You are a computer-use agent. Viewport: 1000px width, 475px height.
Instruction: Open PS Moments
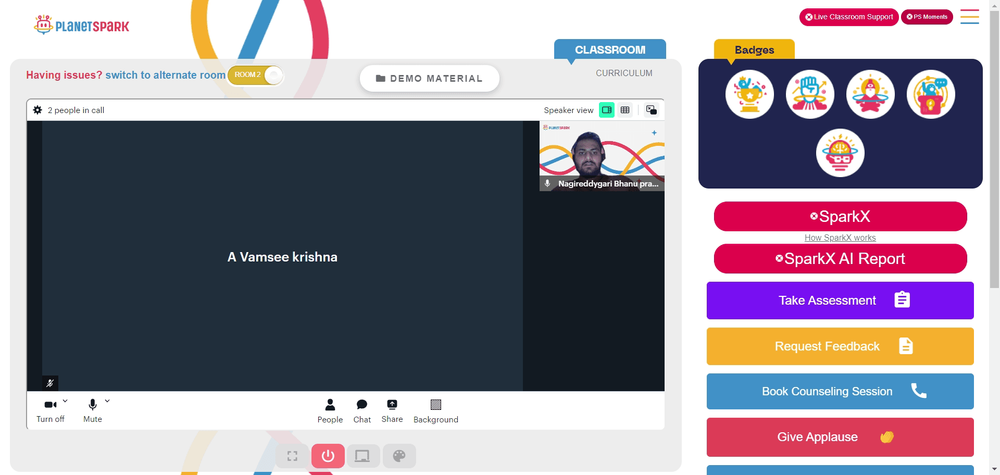coord(927,17)
